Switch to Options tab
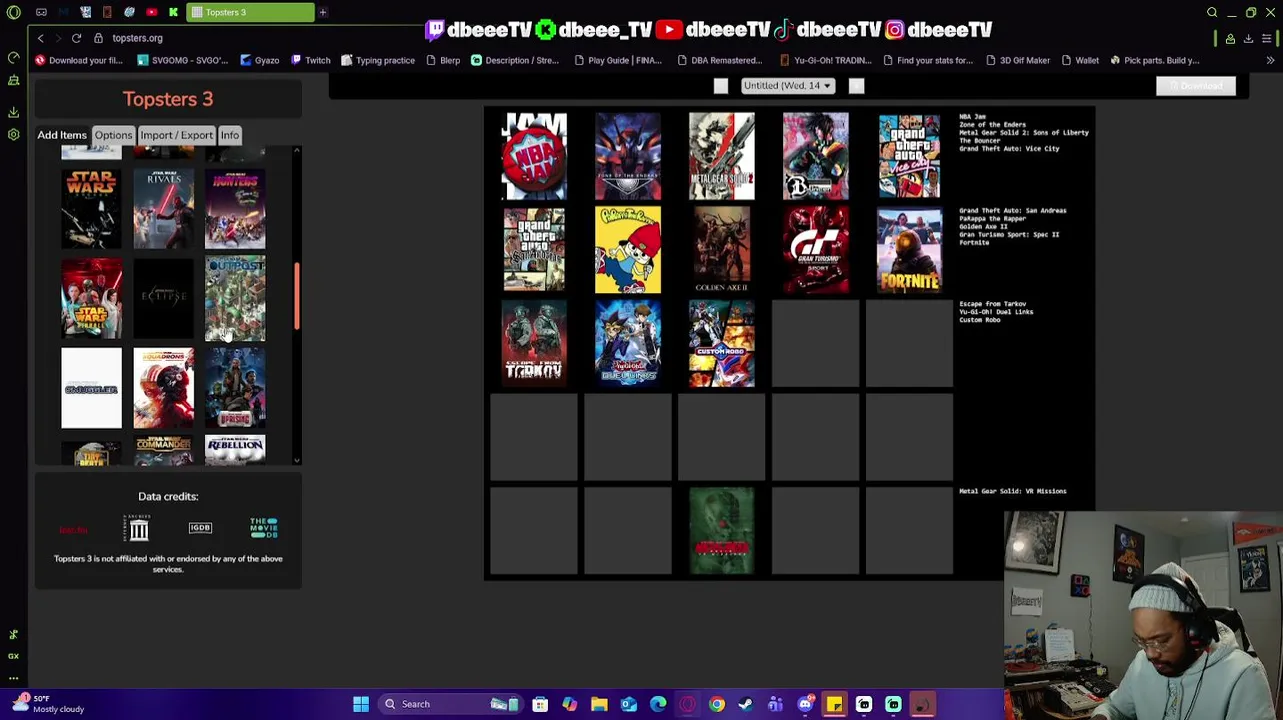 (x=113, y=135)
